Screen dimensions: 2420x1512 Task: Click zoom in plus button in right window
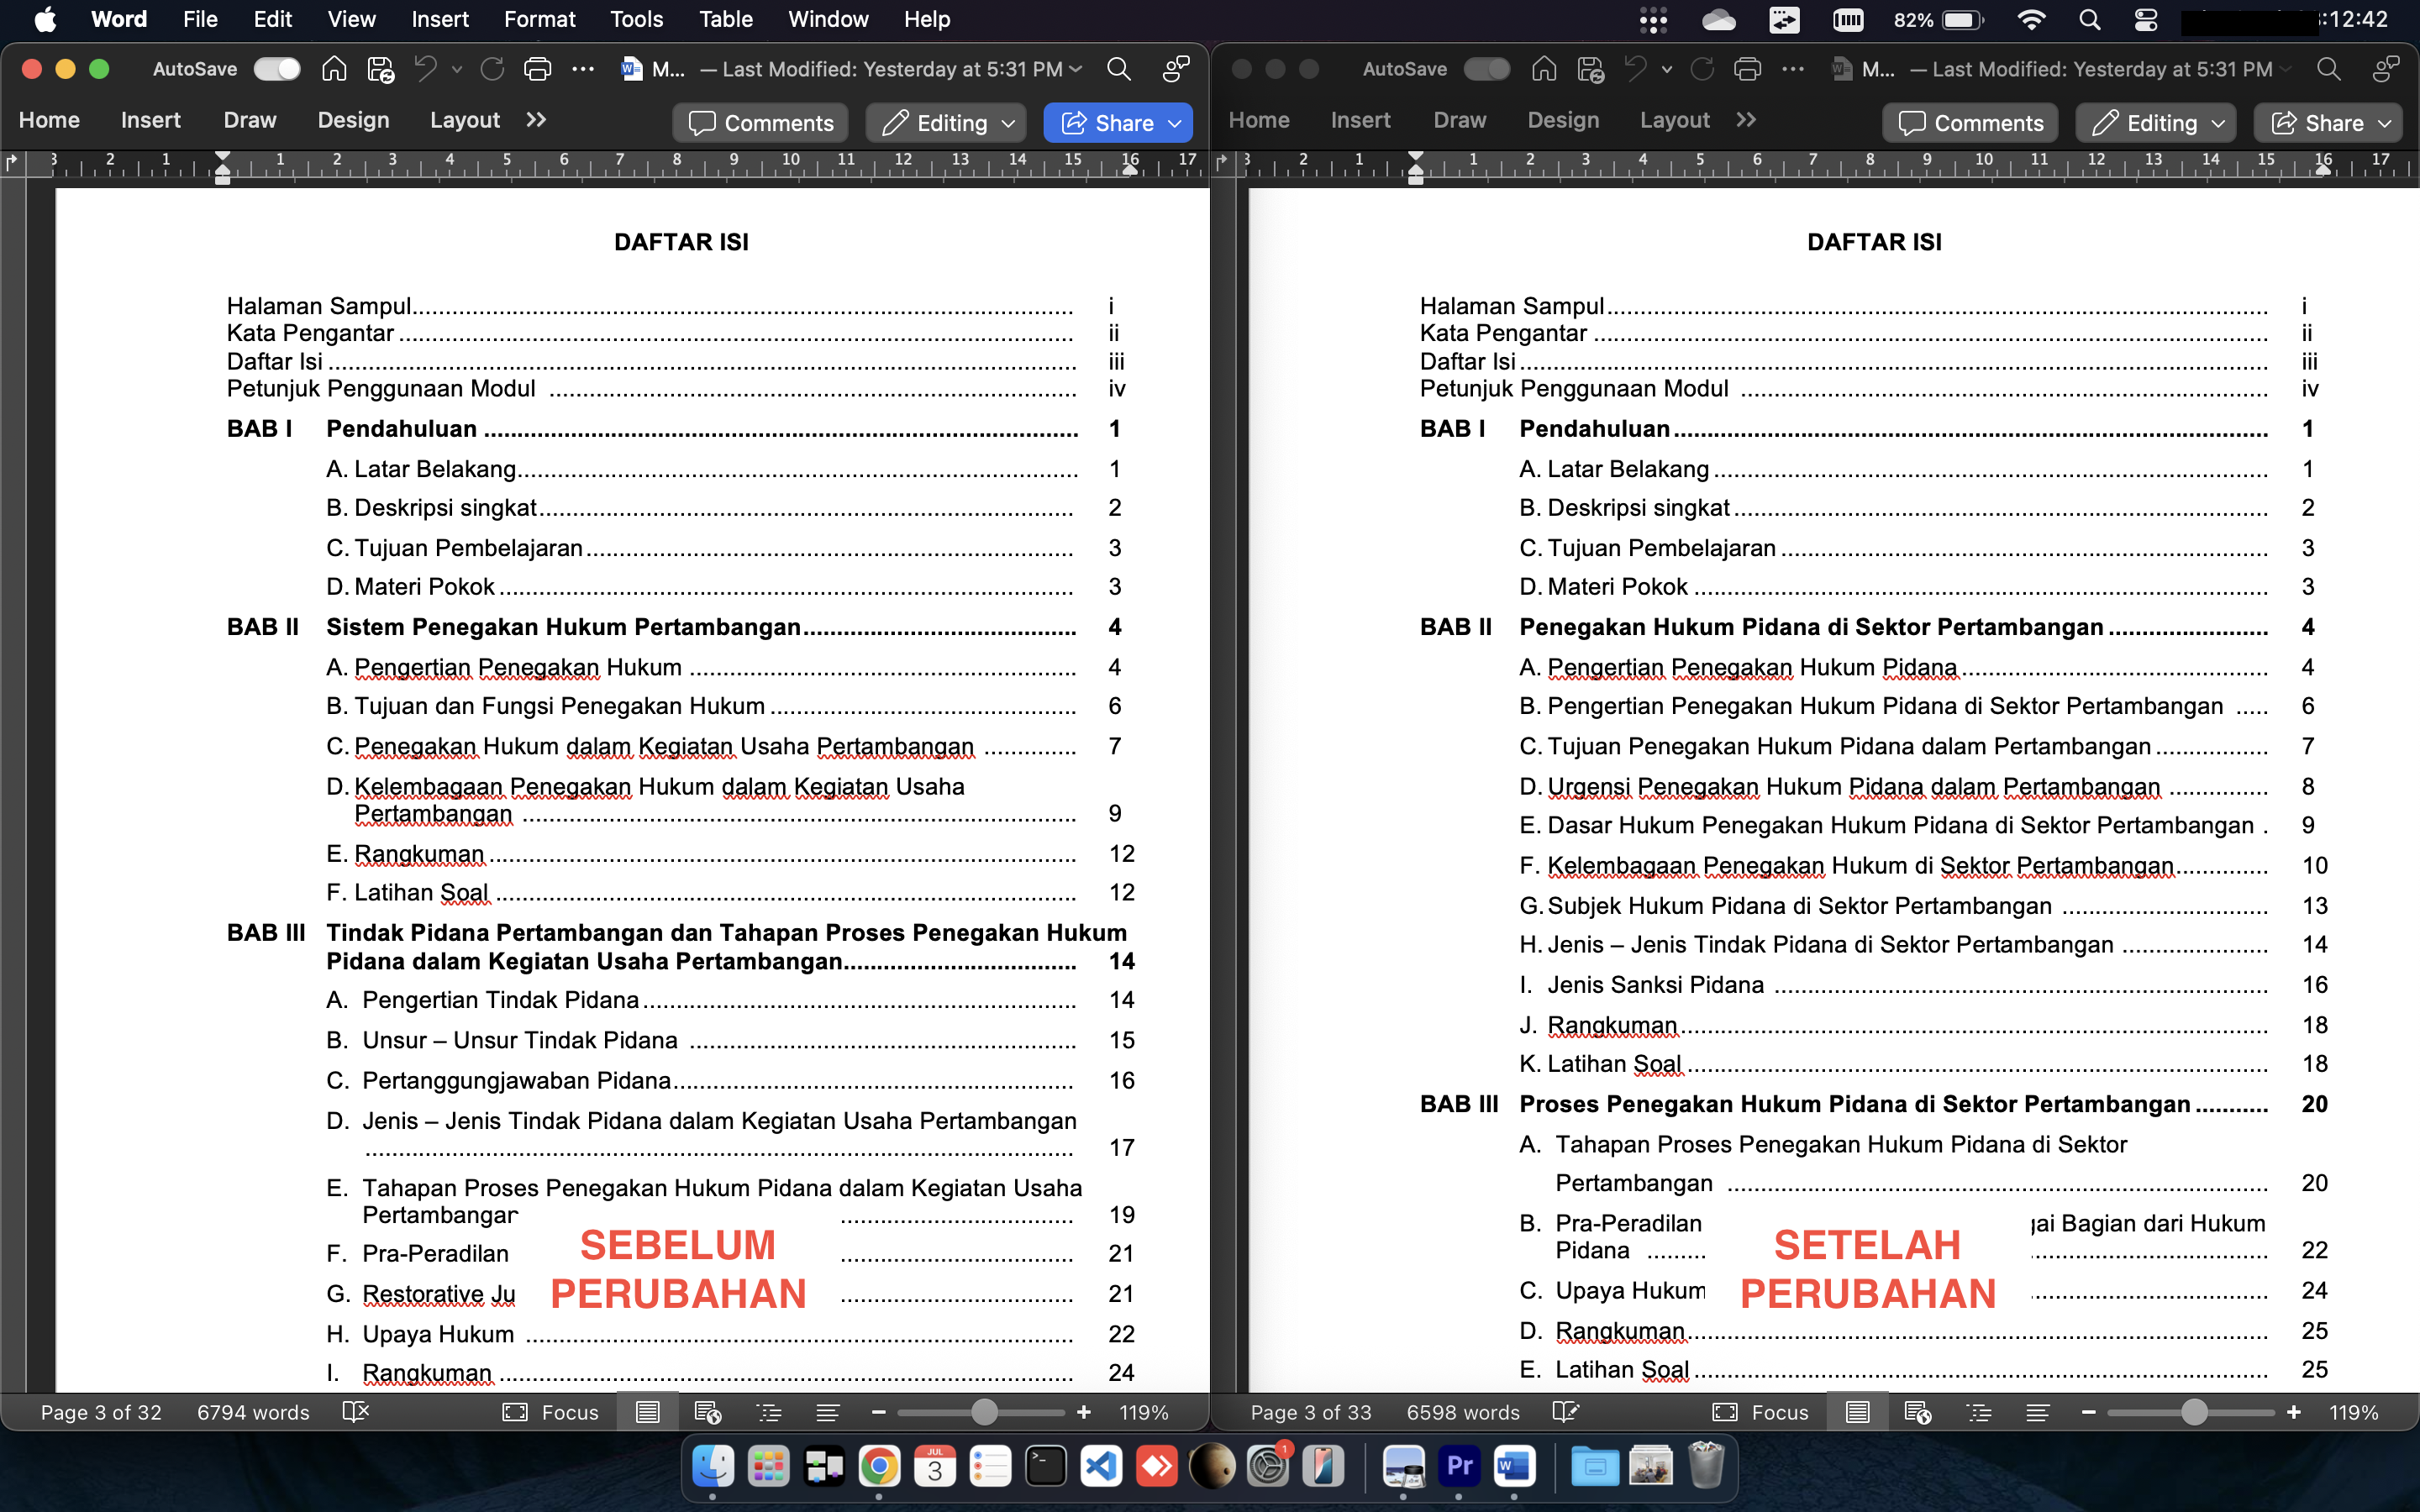[x=2293, y=1412]
